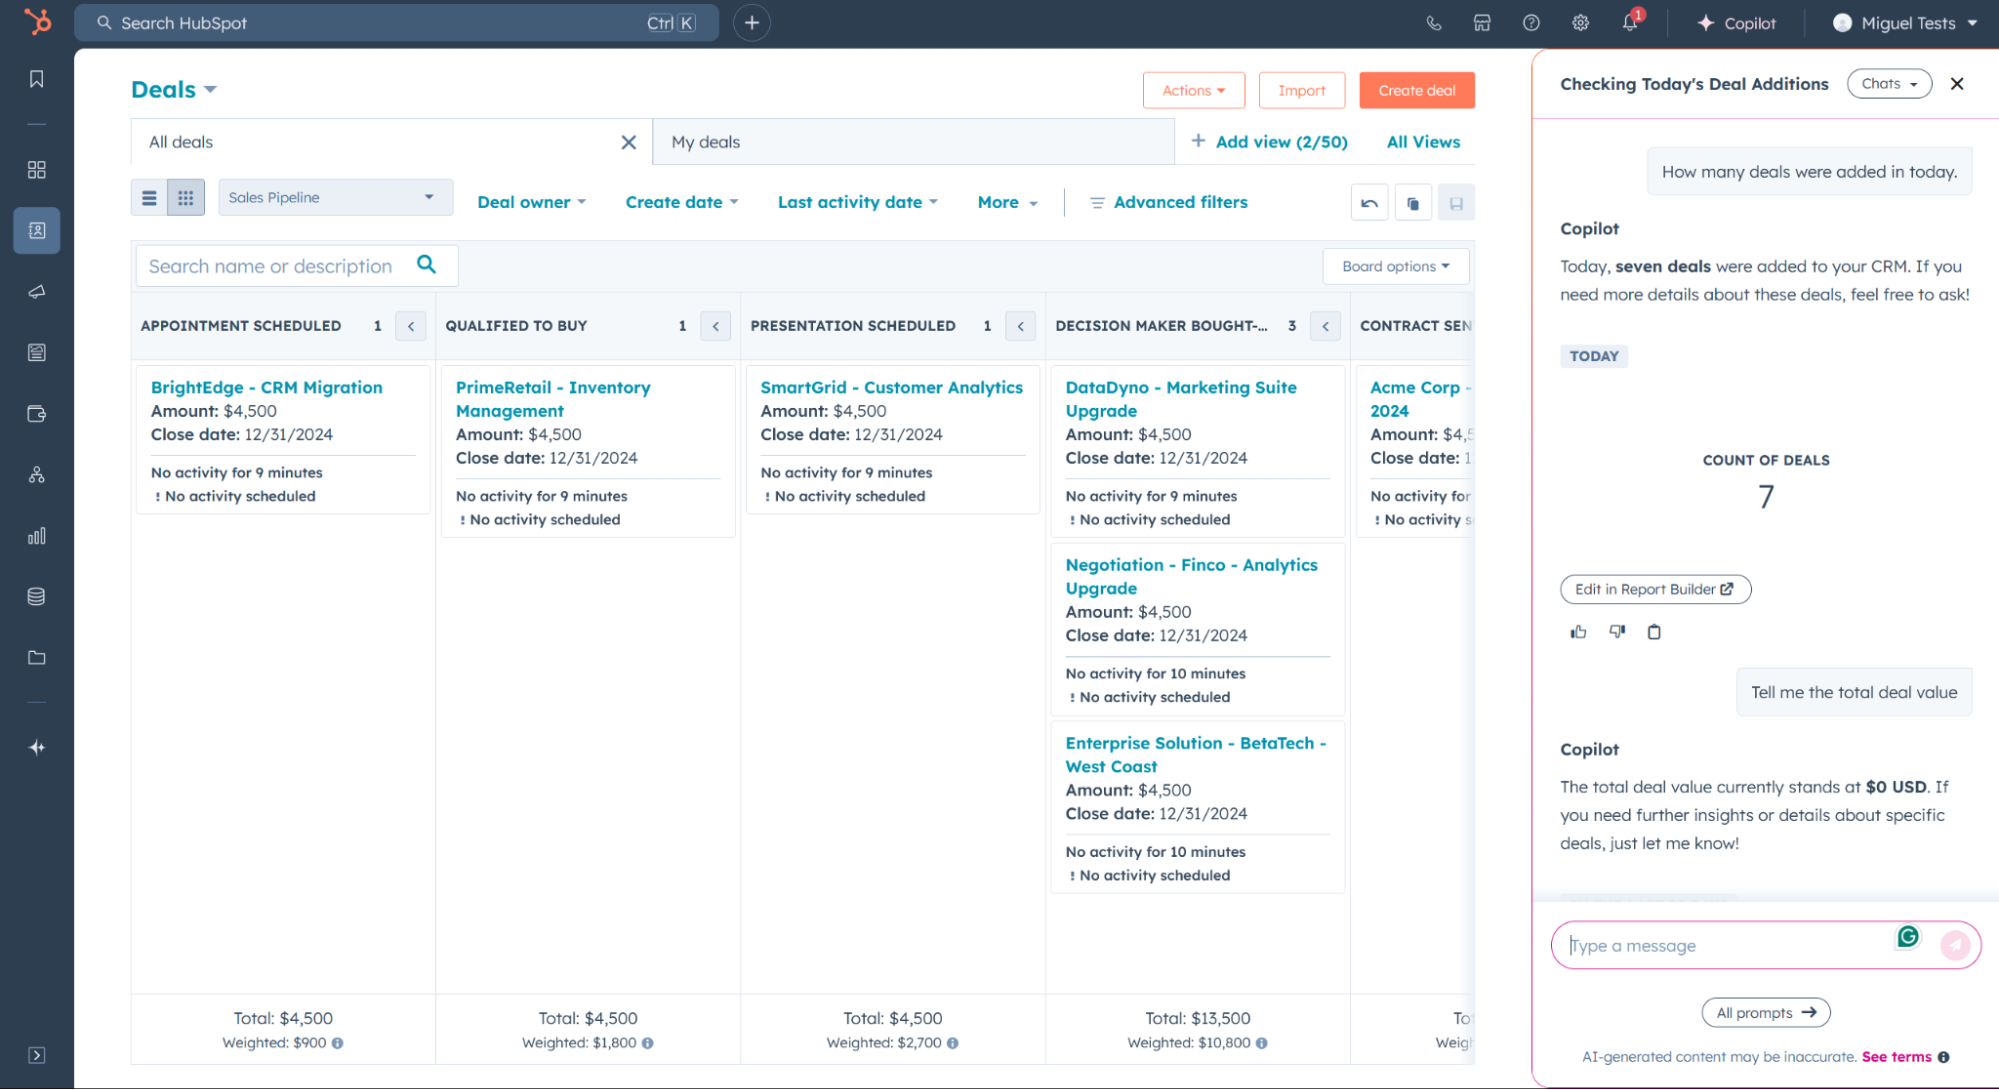This screenshot has height=1090, width=1999.
Task: Click the notifications bell icon
Action: (1630, 22)
